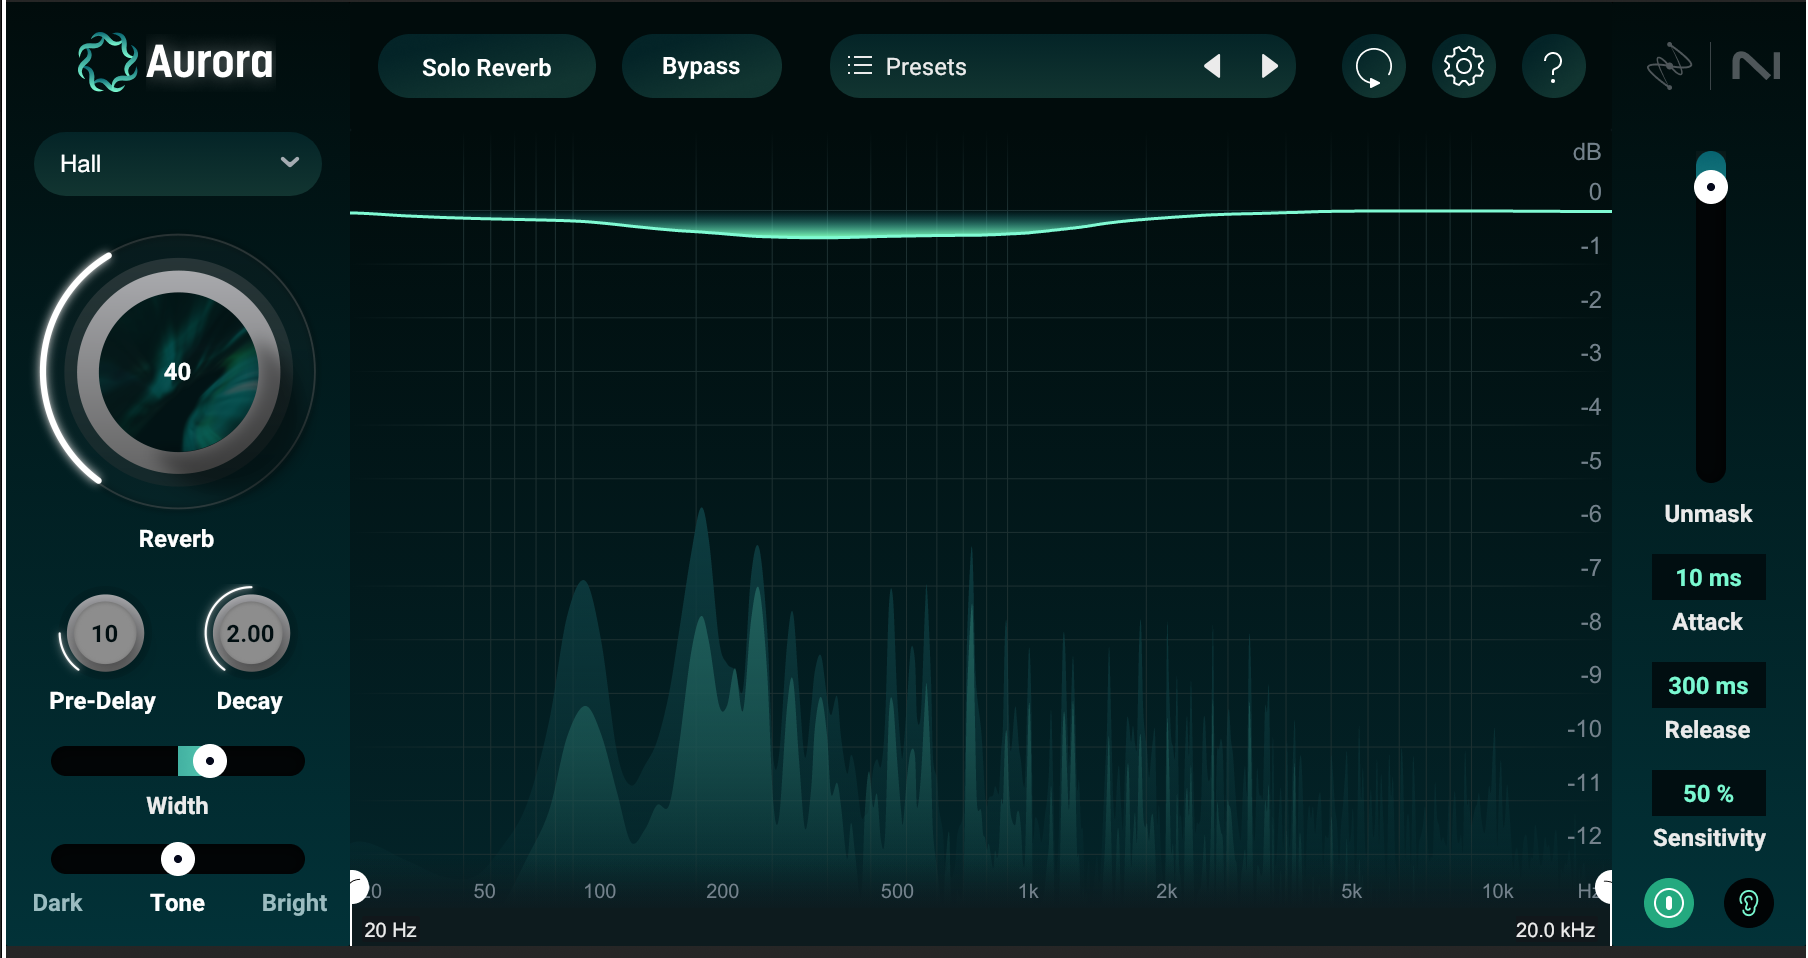1808x958 pixels.
Task: Click the Pre-Delay label text
Action: point(103,701)
